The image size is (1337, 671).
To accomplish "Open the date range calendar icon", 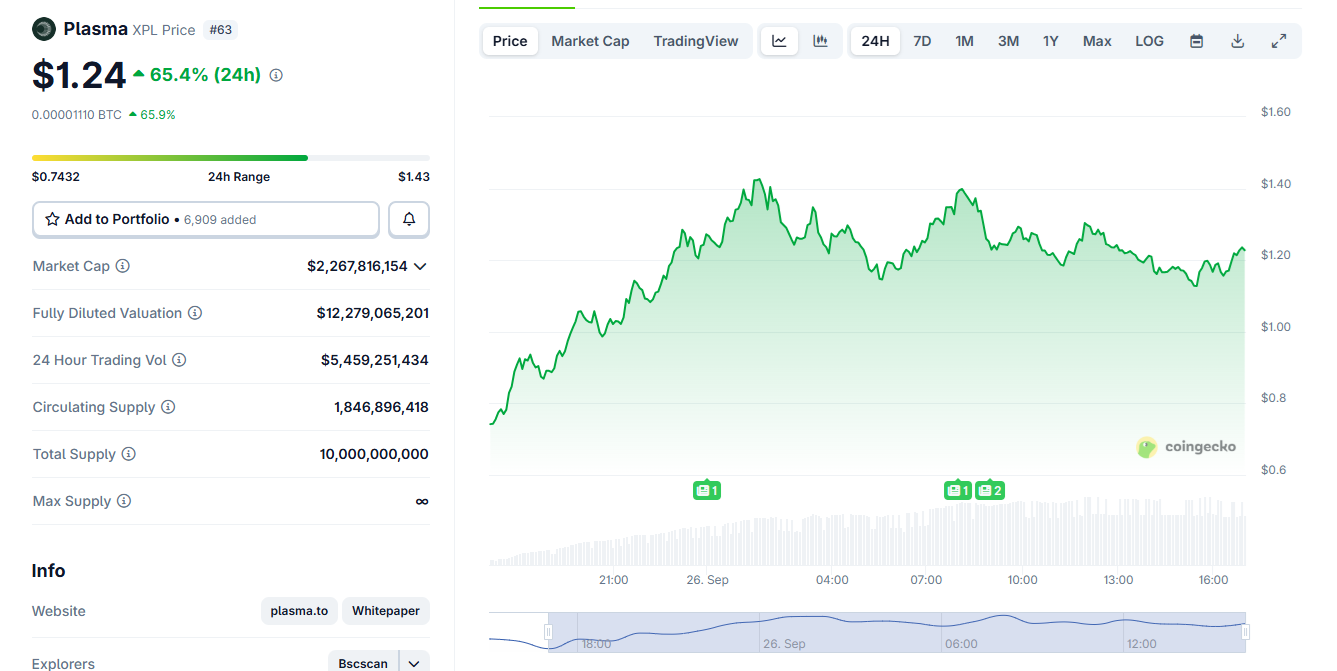I will 1196,40.
